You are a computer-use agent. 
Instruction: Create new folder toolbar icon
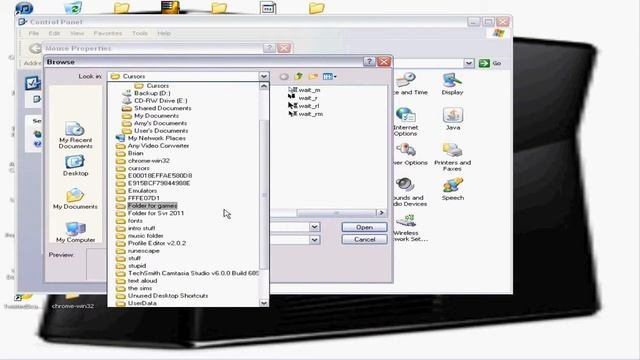tap(313, 76)
